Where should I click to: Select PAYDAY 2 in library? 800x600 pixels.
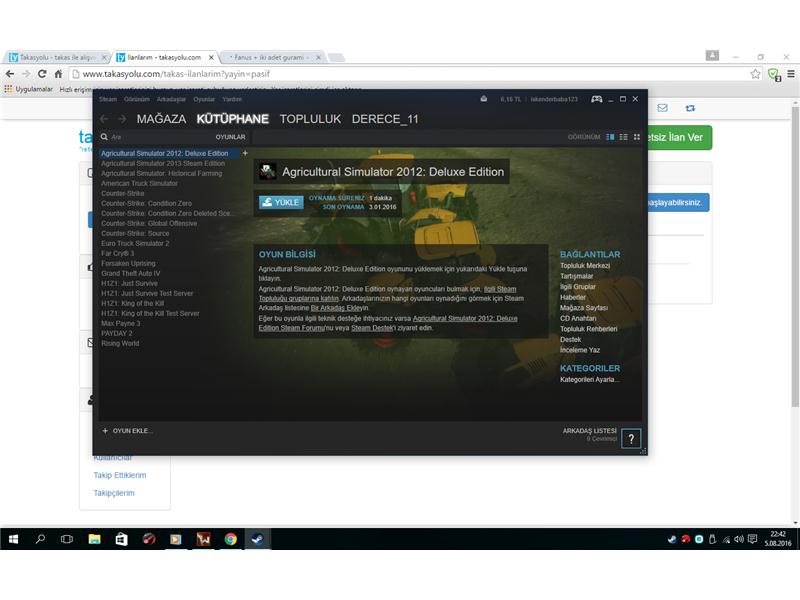(x=117, y=333)
